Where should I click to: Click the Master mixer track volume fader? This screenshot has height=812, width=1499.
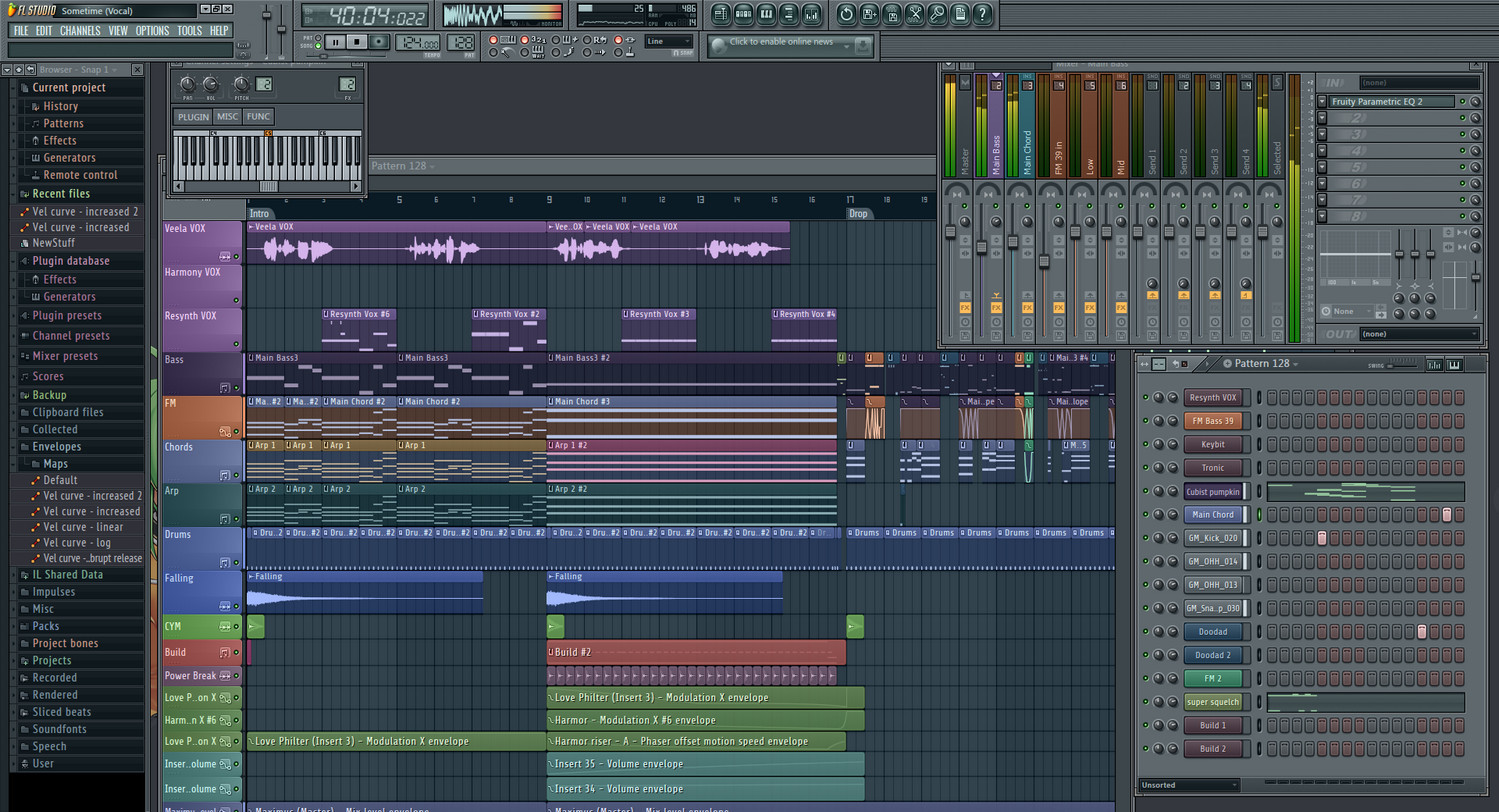[x=951, y=232]
